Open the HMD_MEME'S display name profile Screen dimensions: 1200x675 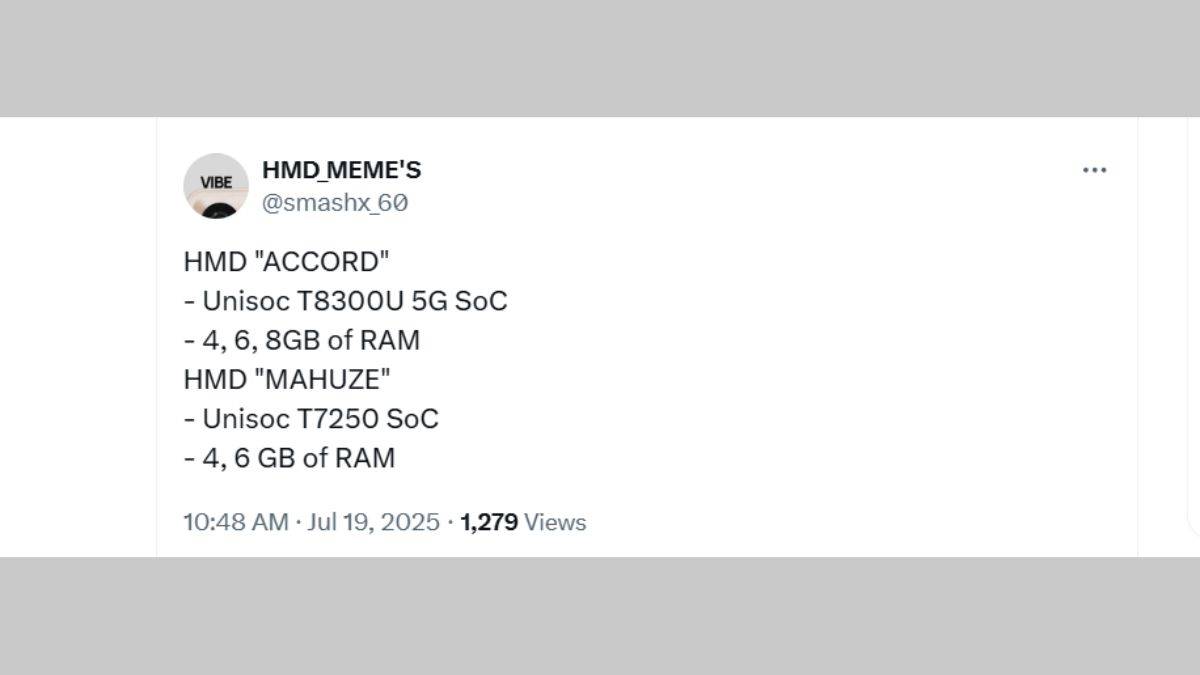pos(341,170)
